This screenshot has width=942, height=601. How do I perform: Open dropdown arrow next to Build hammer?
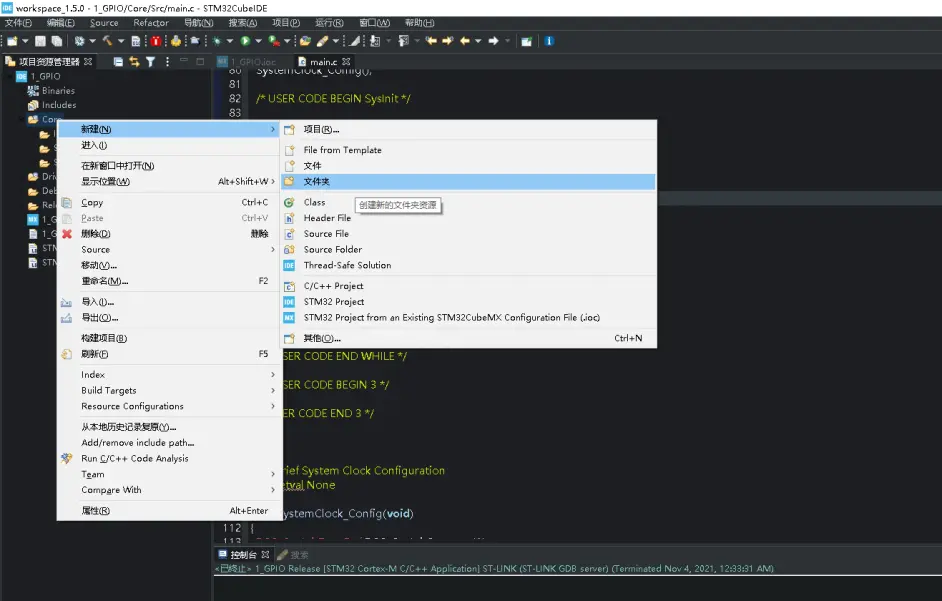tap(121, 41)
